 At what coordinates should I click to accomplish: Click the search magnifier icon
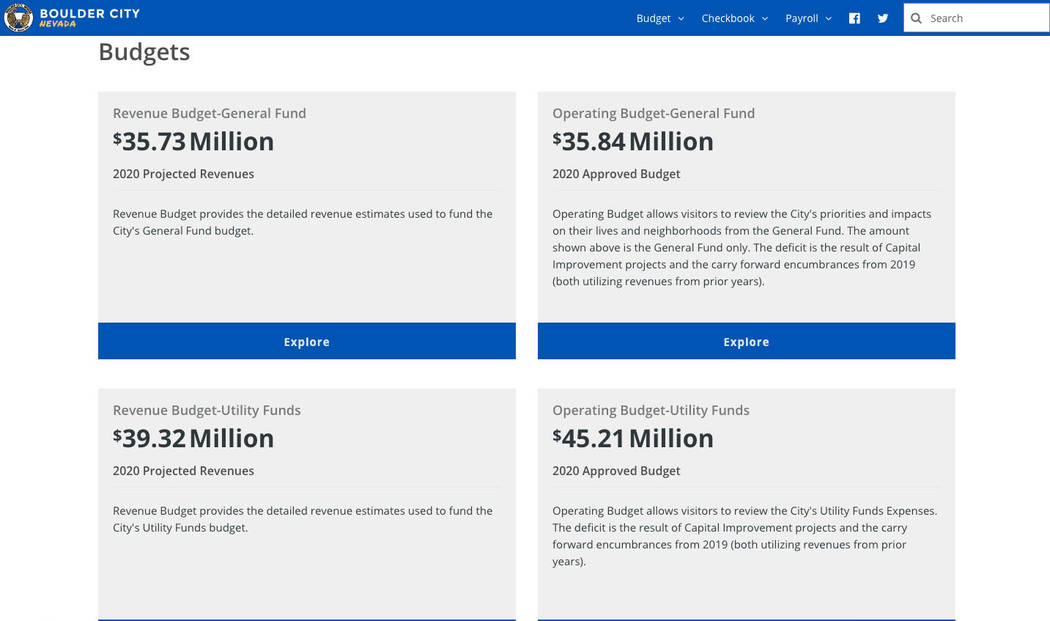click(916, 18)
